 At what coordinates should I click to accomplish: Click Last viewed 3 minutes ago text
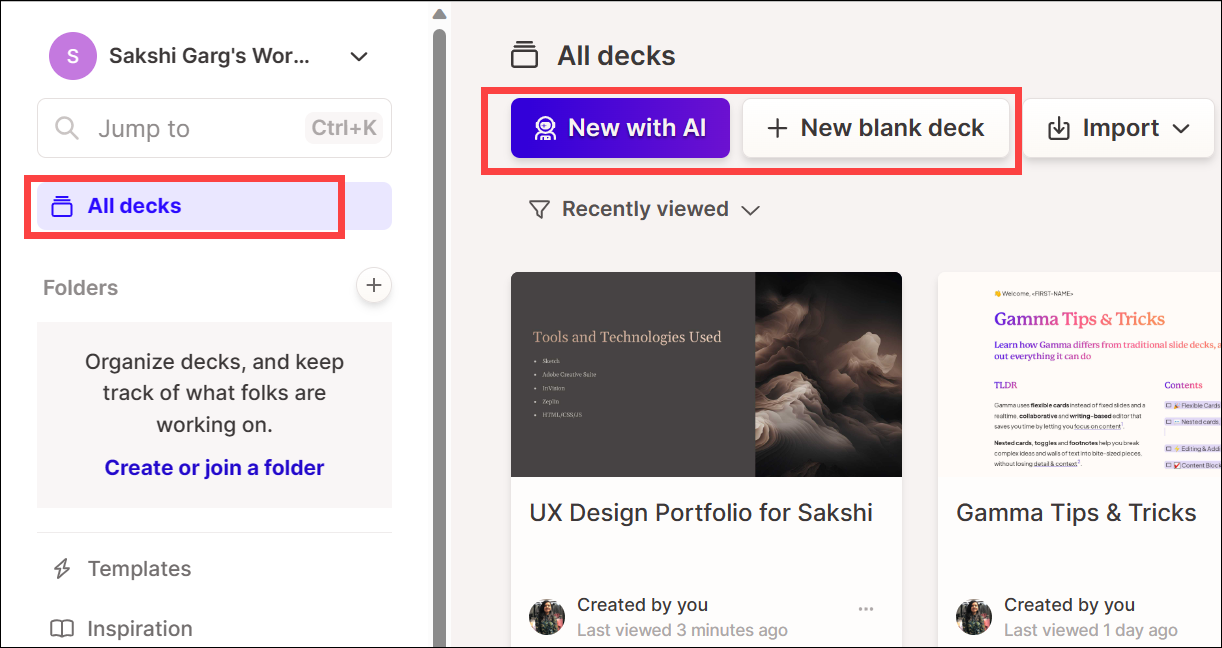pos(682,630)
